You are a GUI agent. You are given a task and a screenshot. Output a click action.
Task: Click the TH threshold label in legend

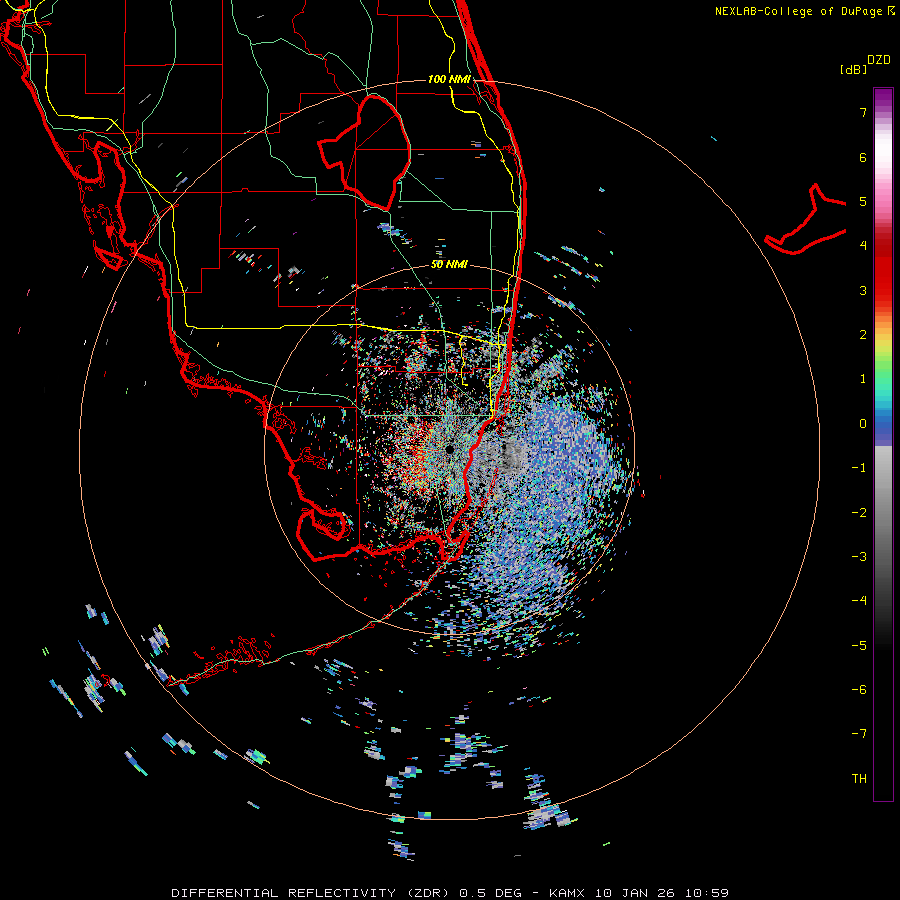859,779
